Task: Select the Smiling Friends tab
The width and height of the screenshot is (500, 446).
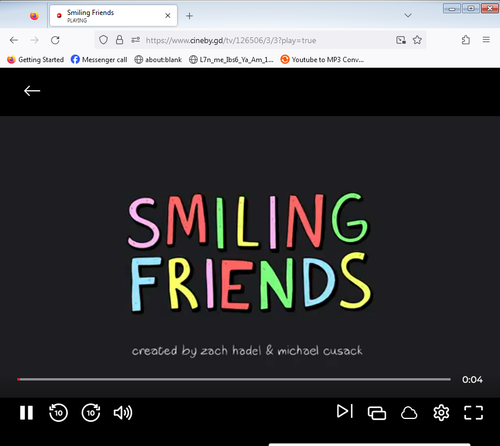Action: (x=113, y=16)
